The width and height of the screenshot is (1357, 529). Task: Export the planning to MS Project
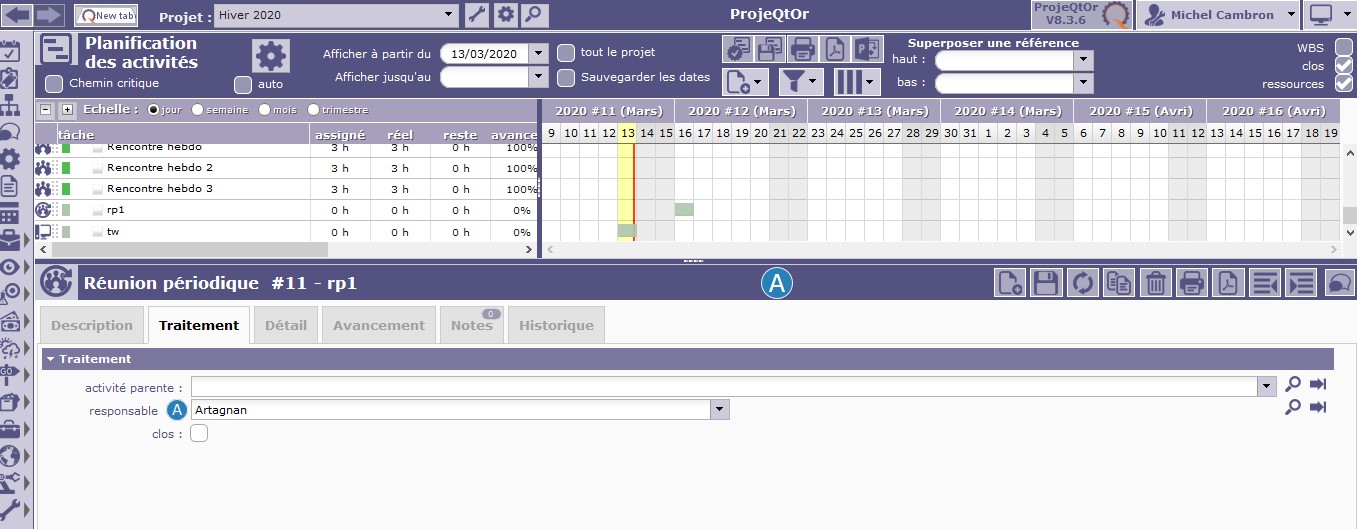point(867,48)
